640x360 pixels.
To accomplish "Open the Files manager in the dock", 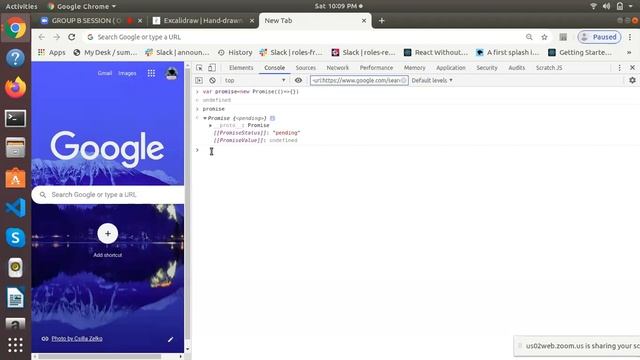I will [x=16, y=148].
